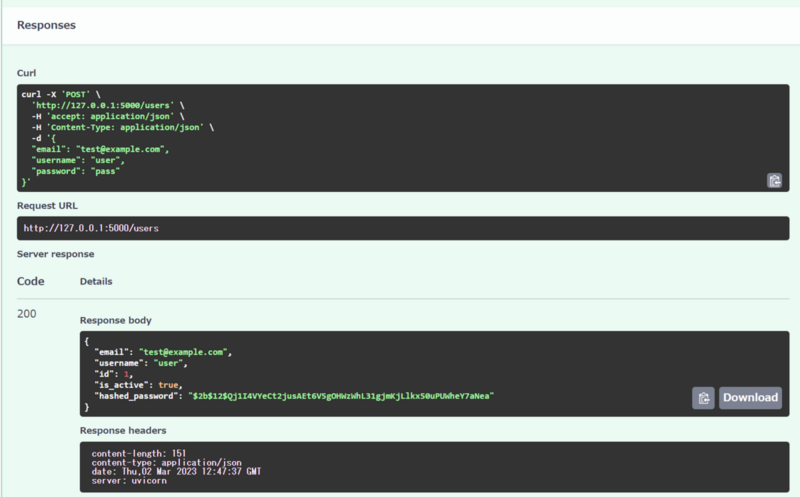Click the 'accept: application/json' header line
Image resolution: width=800 pixels, height=497 pixels.
click(108, 116)
